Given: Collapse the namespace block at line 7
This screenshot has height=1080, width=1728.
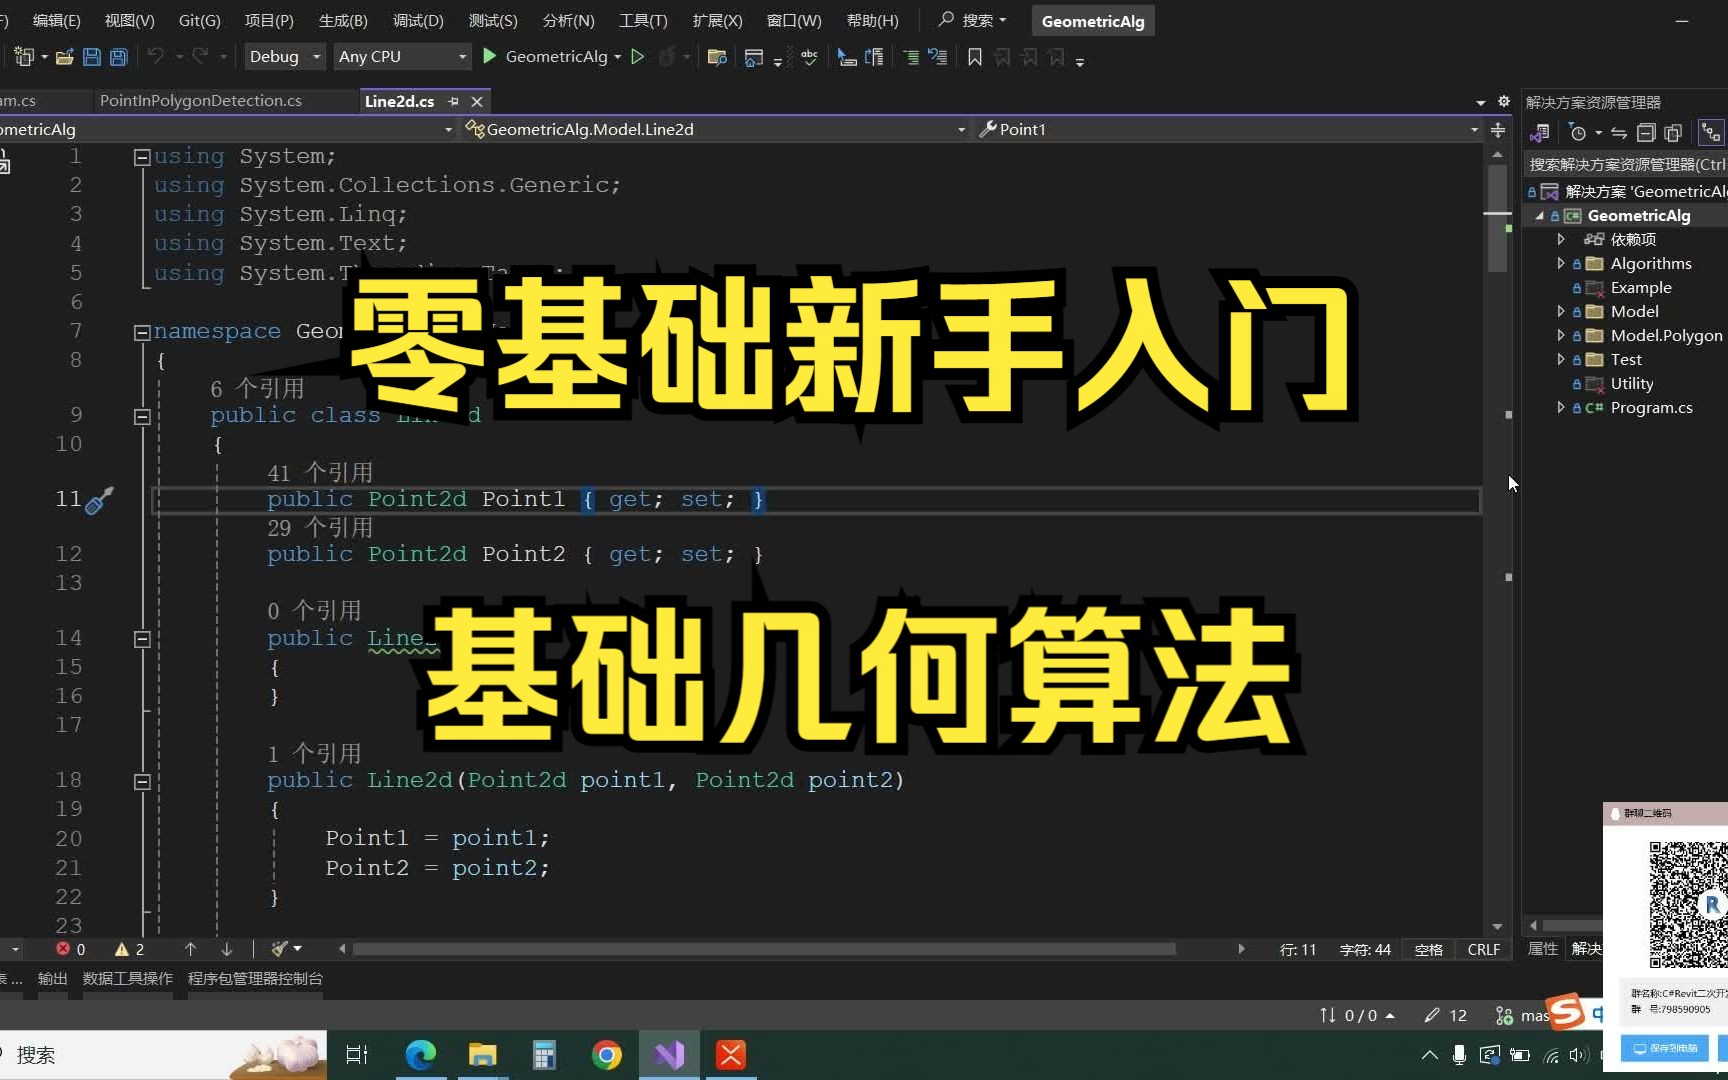Looking at the screenshot, I should [x=142, y=332].
